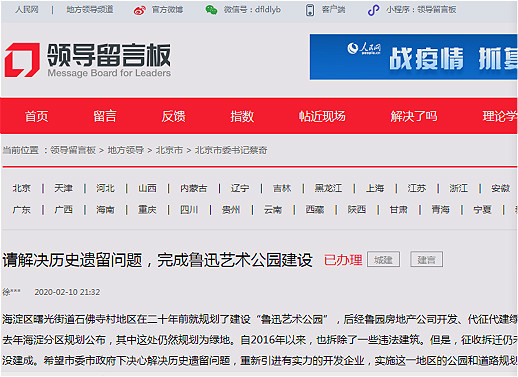Select the 西藏 region link
518x377 pixels.
pyautogui.click(x=315, y=210)
